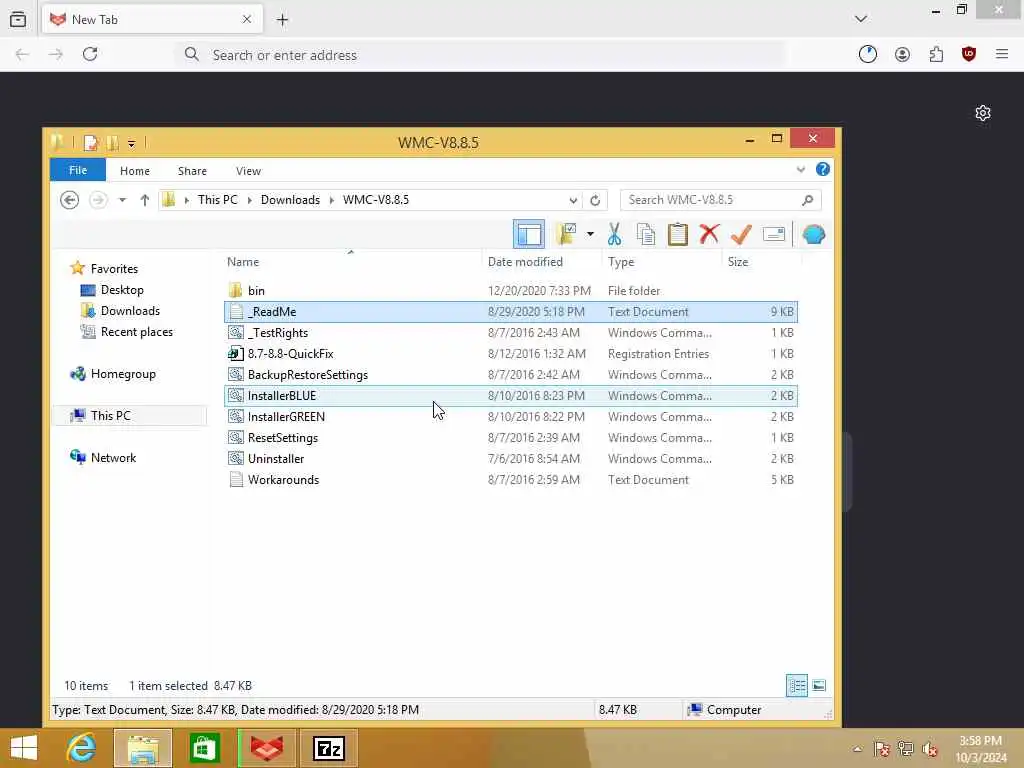Select the InstallerGREEN file
Viewport: 1024px width, 768px height.
click(x=511, y=416)
